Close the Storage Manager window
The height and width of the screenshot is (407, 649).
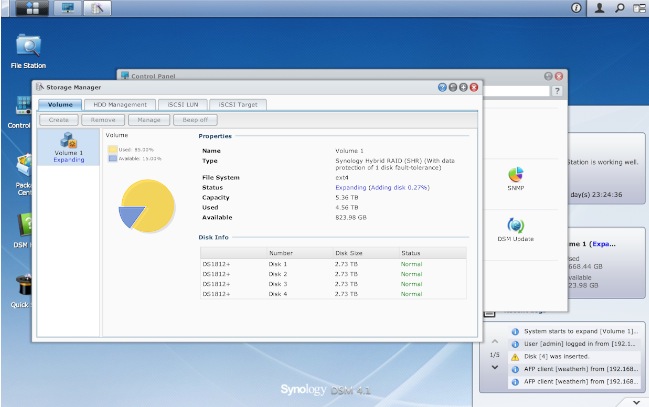[474, 87]
